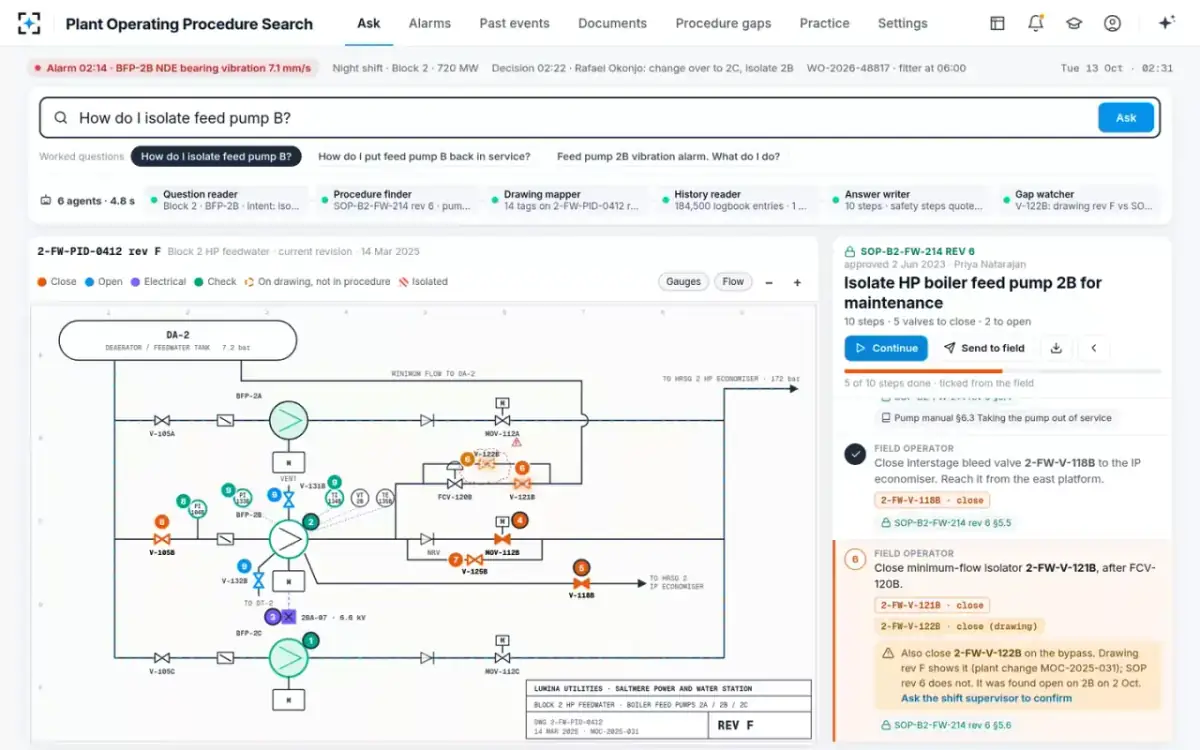Click the warning triangle near MOV-112A
Screen dimensions: 1200x750
coord(517,440)
